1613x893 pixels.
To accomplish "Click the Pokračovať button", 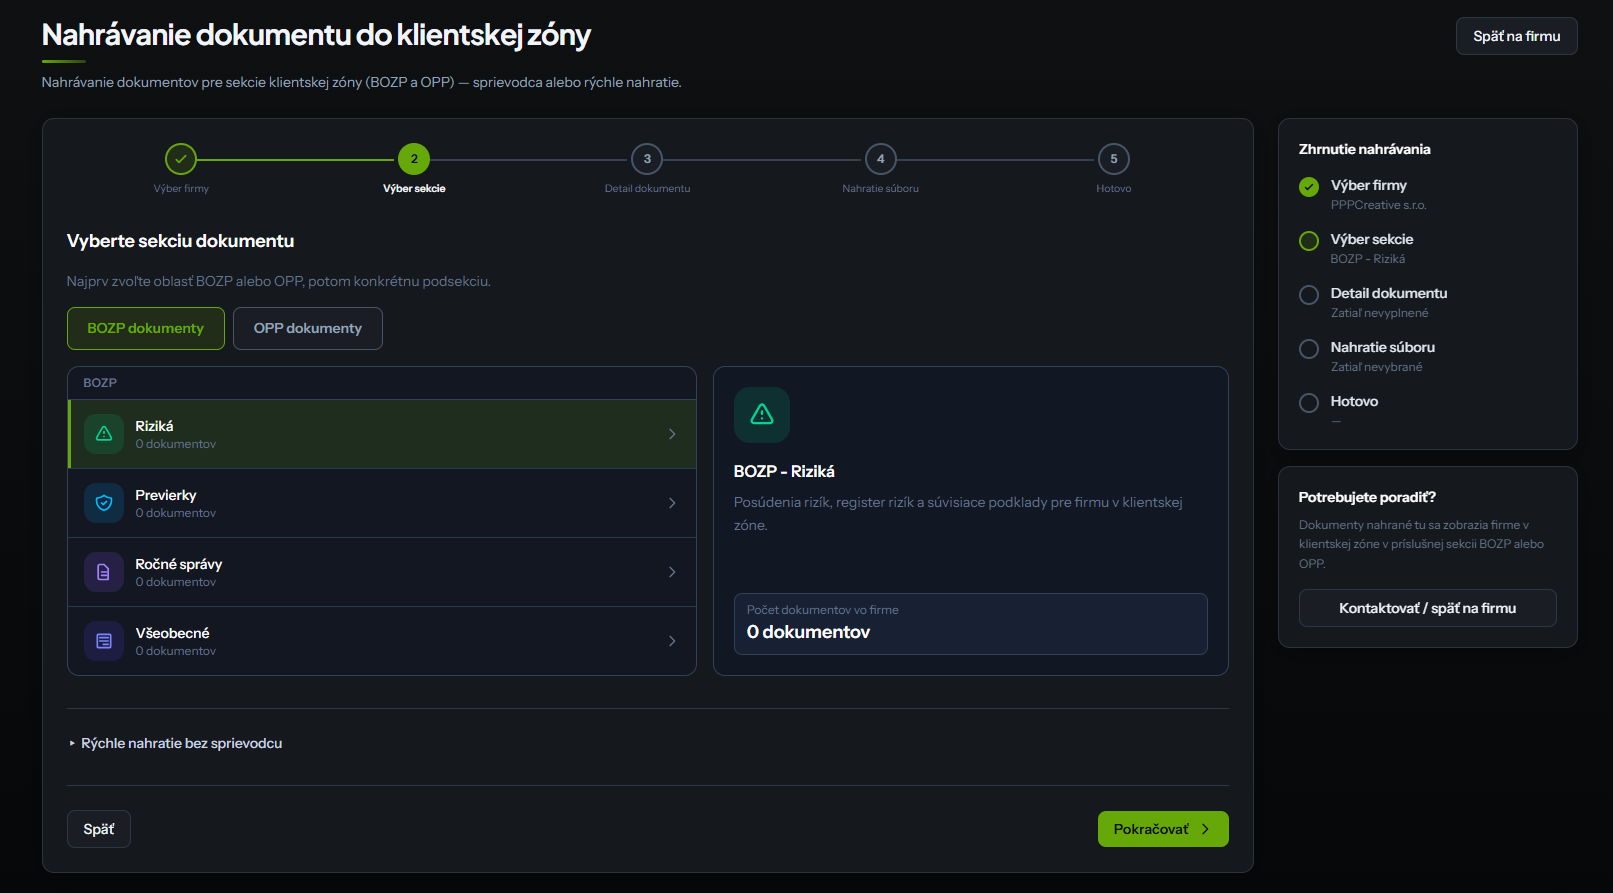I will (x=1163, y=829).
